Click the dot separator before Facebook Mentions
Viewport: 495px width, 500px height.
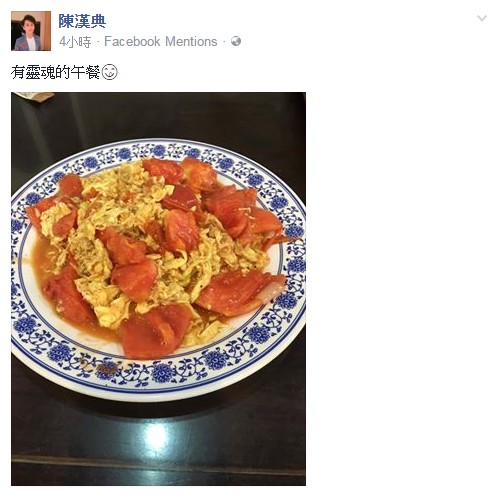click(x=98, y=42)
